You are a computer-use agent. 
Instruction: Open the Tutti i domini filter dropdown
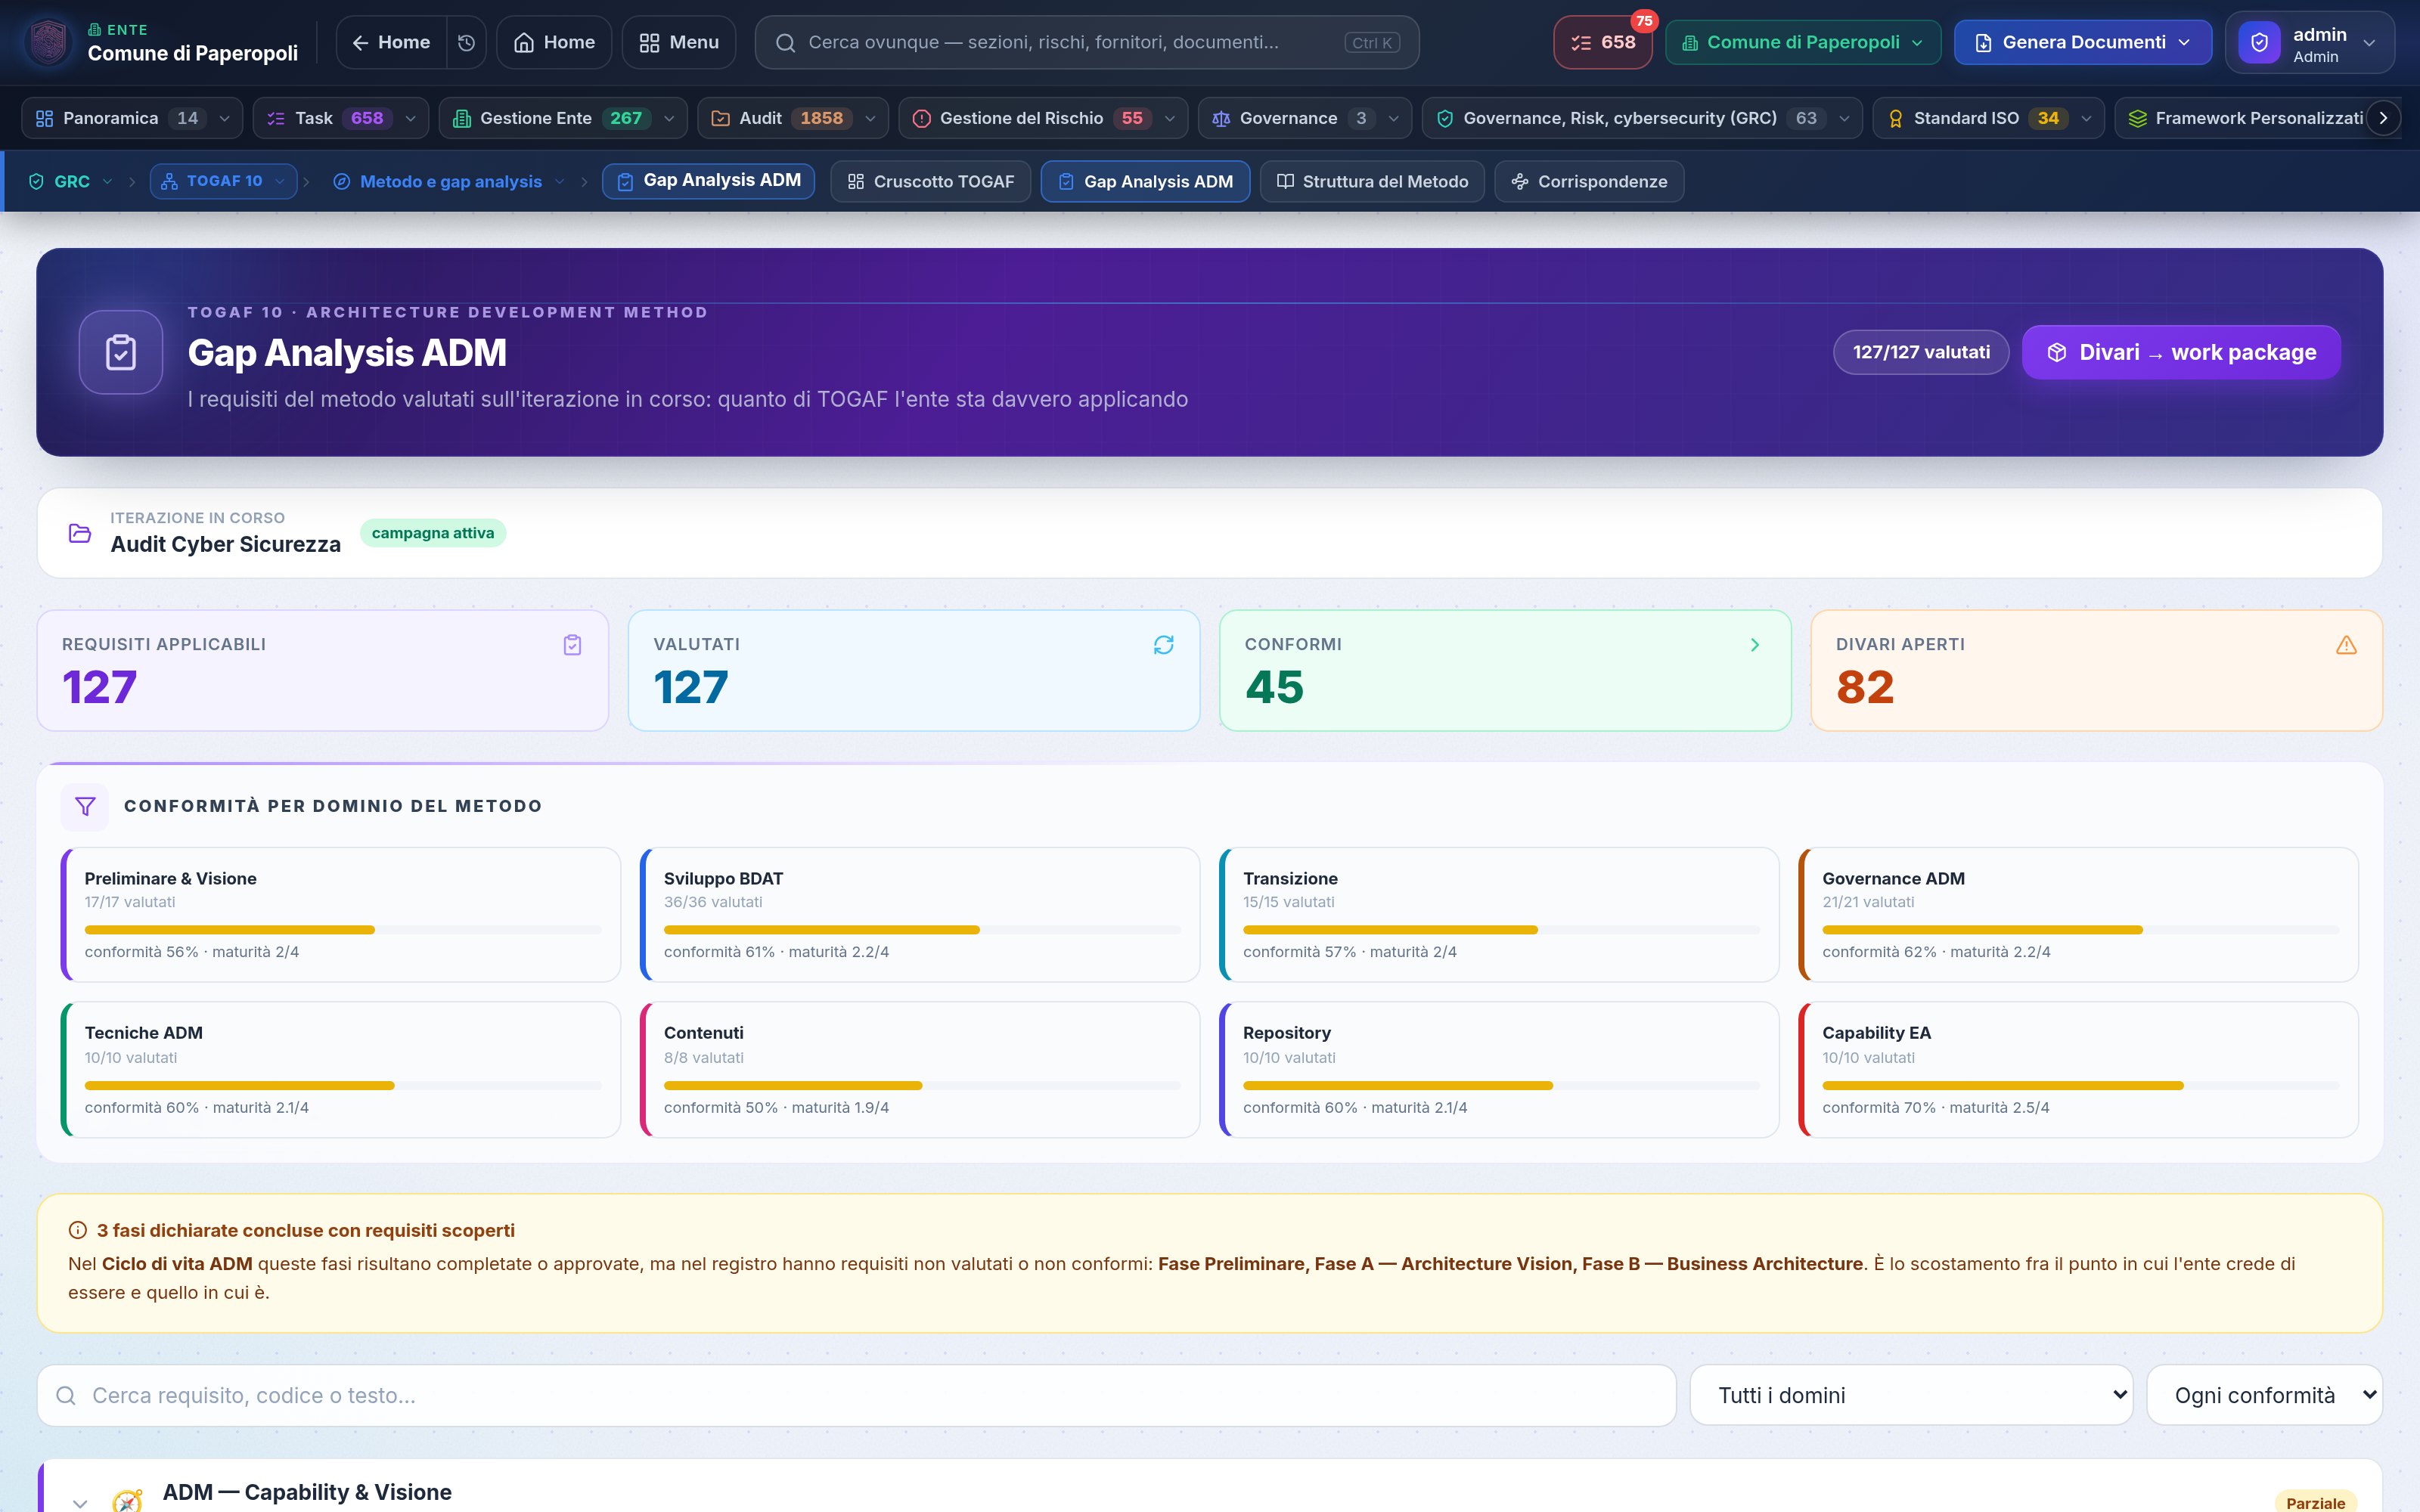(1911, 1395)
